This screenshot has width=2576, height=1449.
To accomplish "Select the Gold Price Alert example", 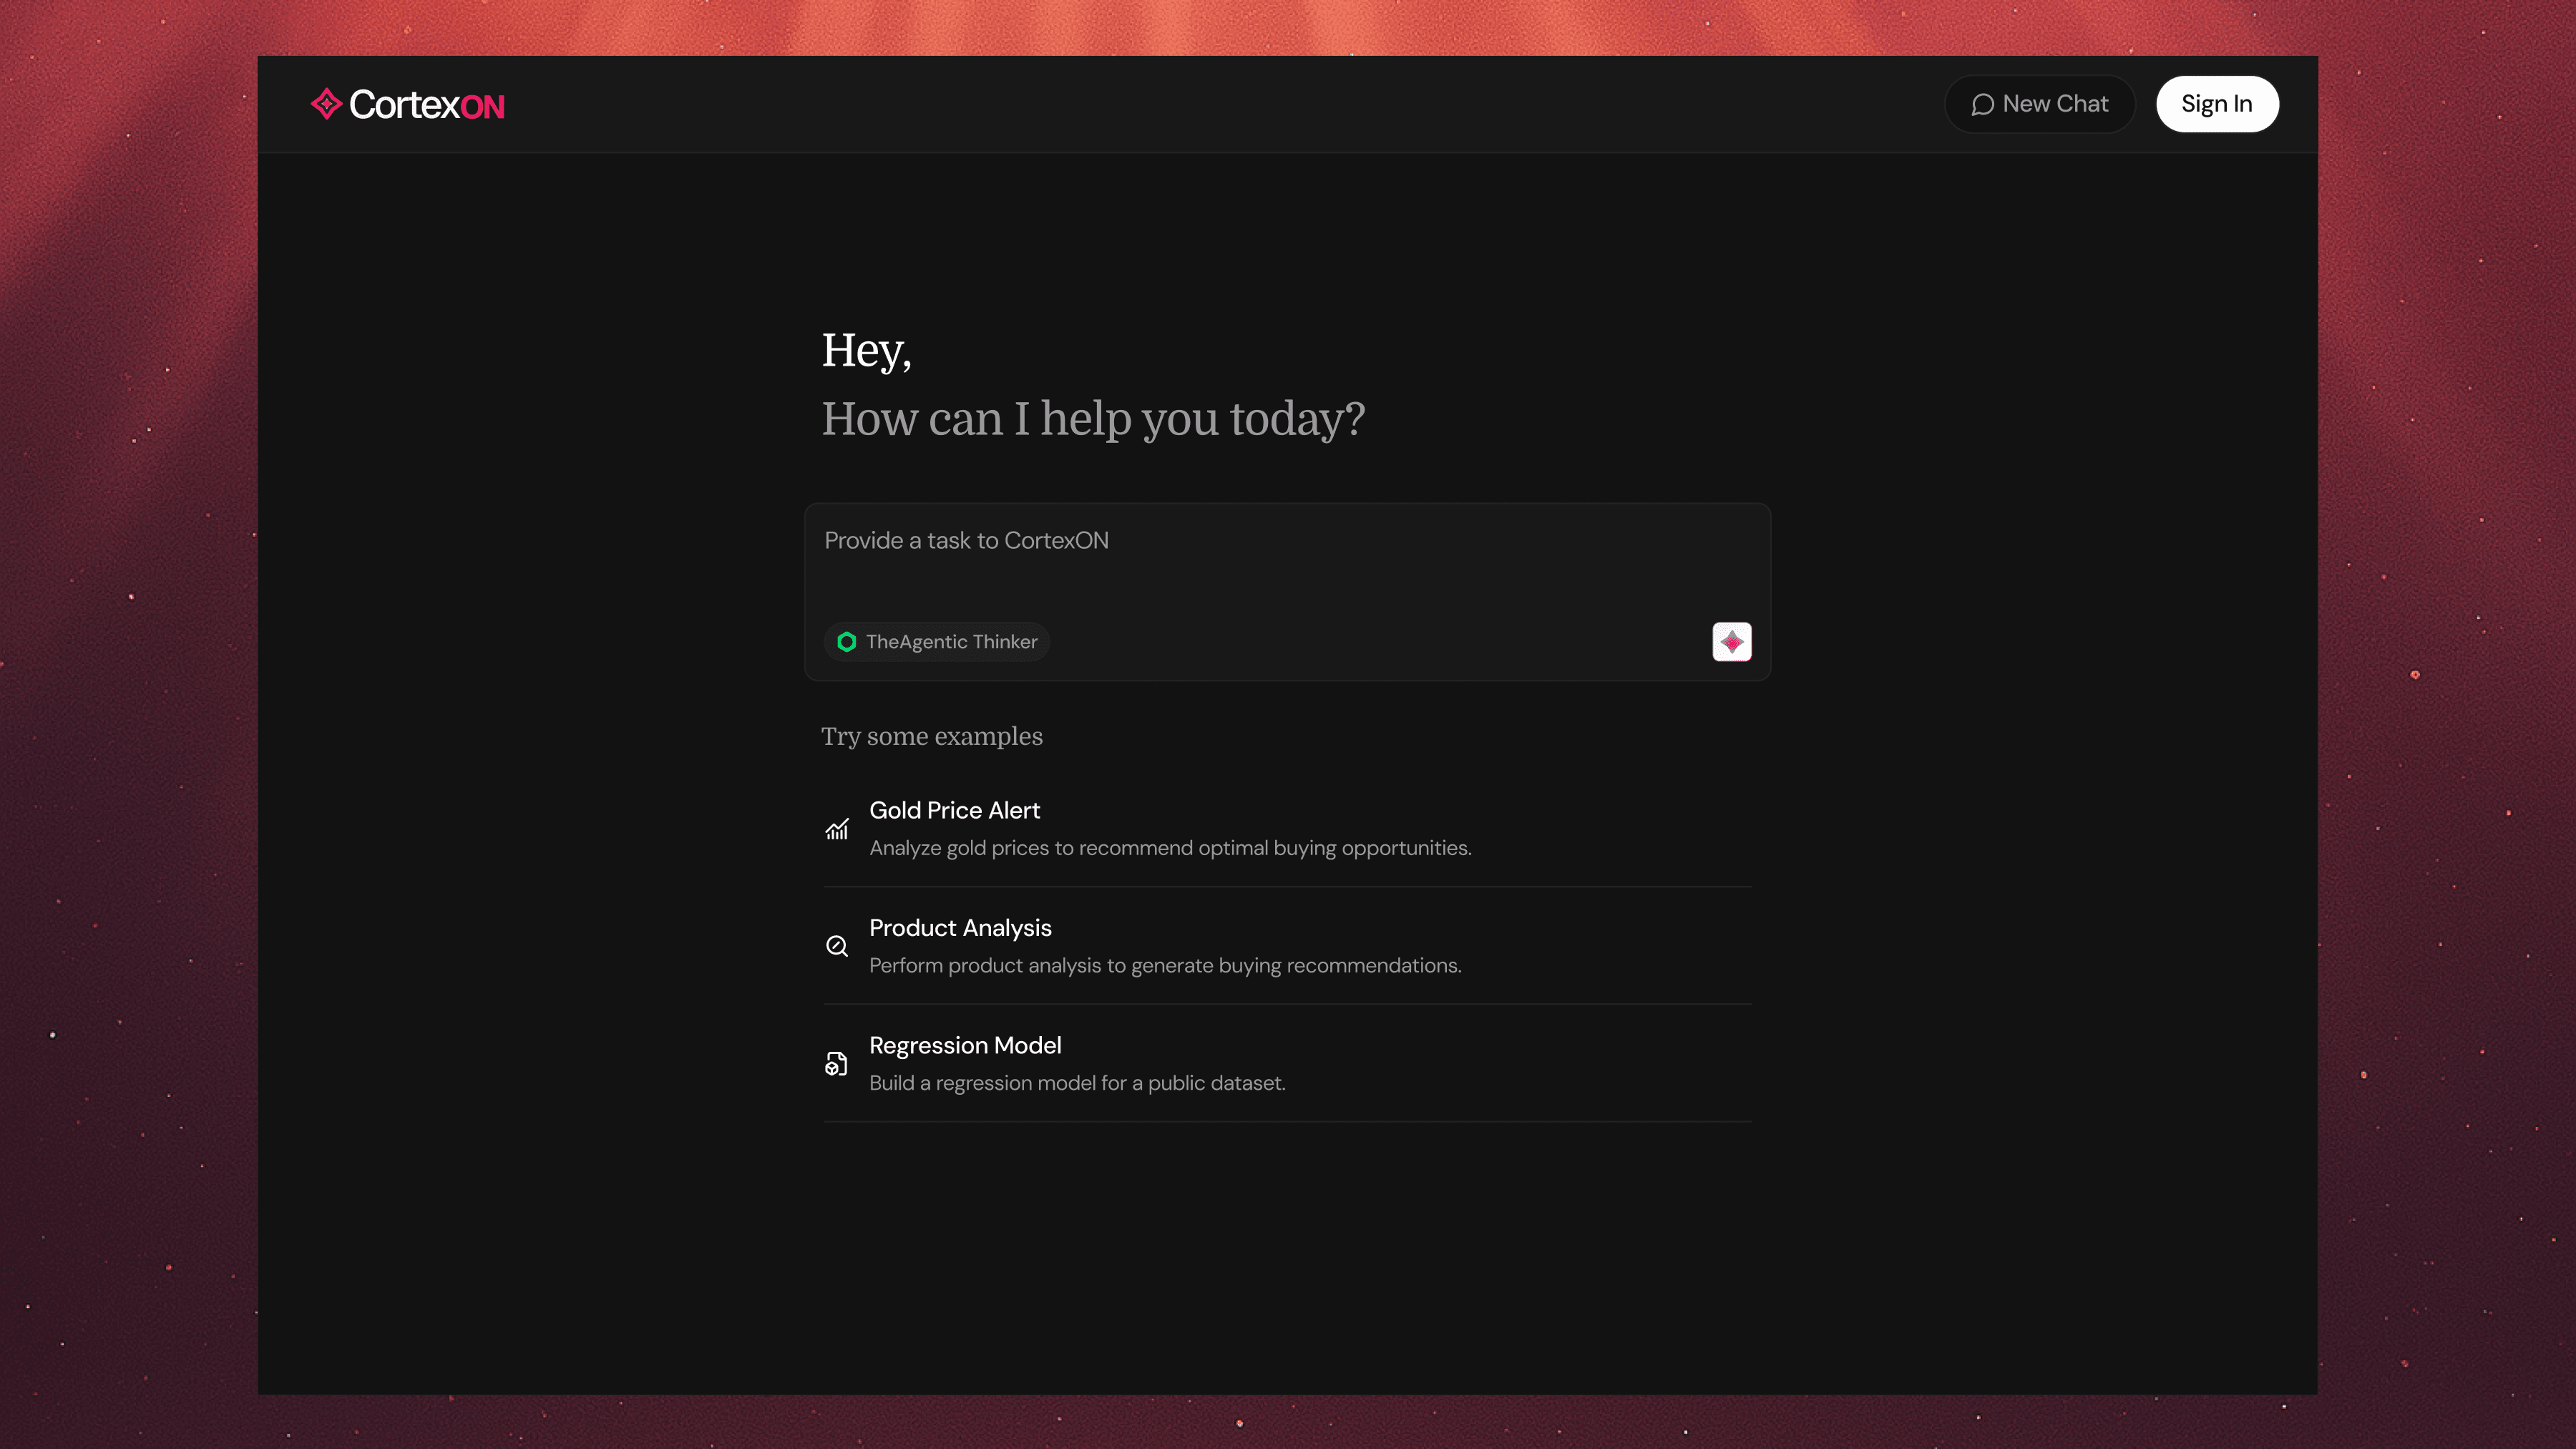I will (1287, 829).
